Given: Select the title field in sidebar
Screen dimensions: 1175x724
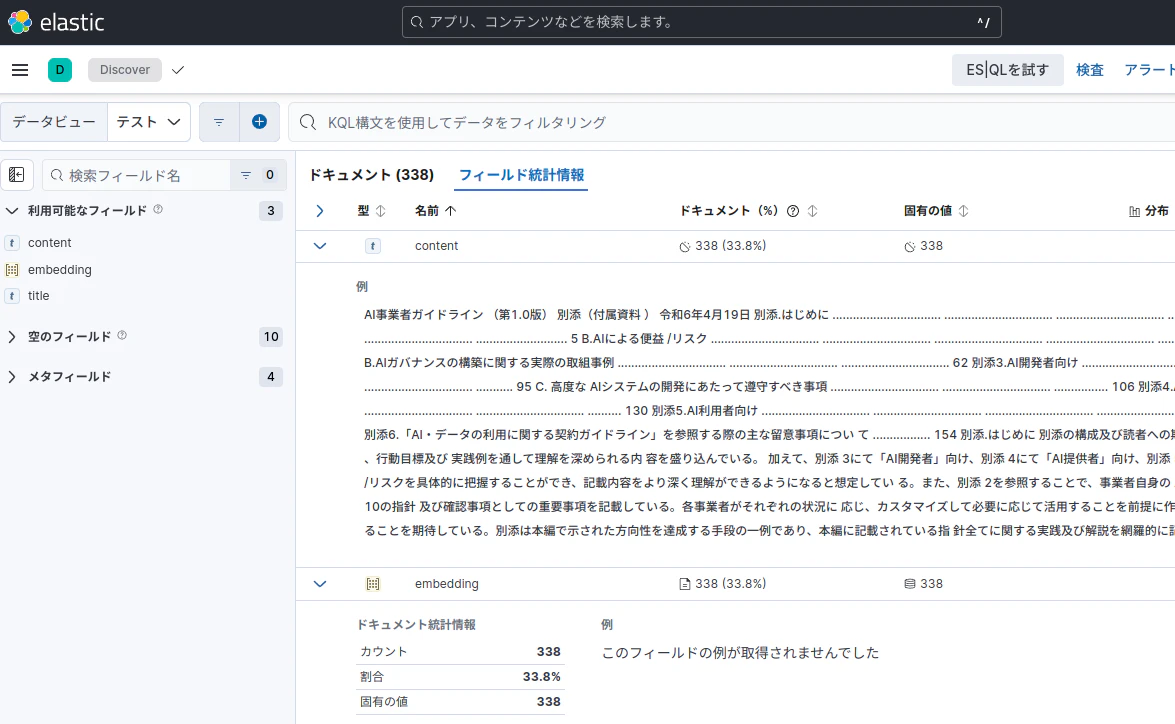Looking at the screenshot, I should [38, 296].
